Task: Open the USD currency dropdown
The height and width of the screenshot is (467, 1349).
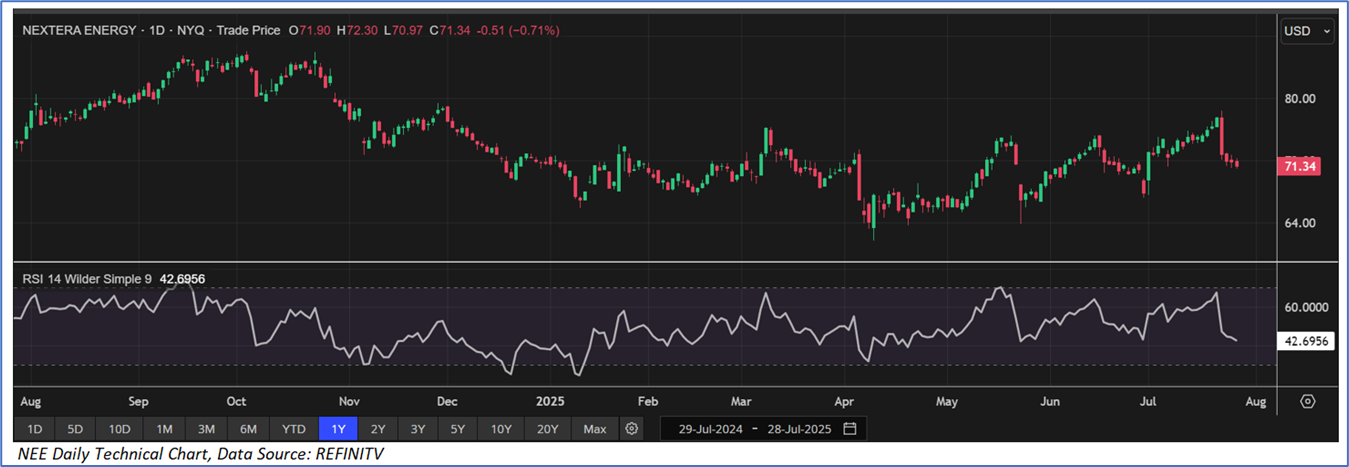Action: [1307, 32]
